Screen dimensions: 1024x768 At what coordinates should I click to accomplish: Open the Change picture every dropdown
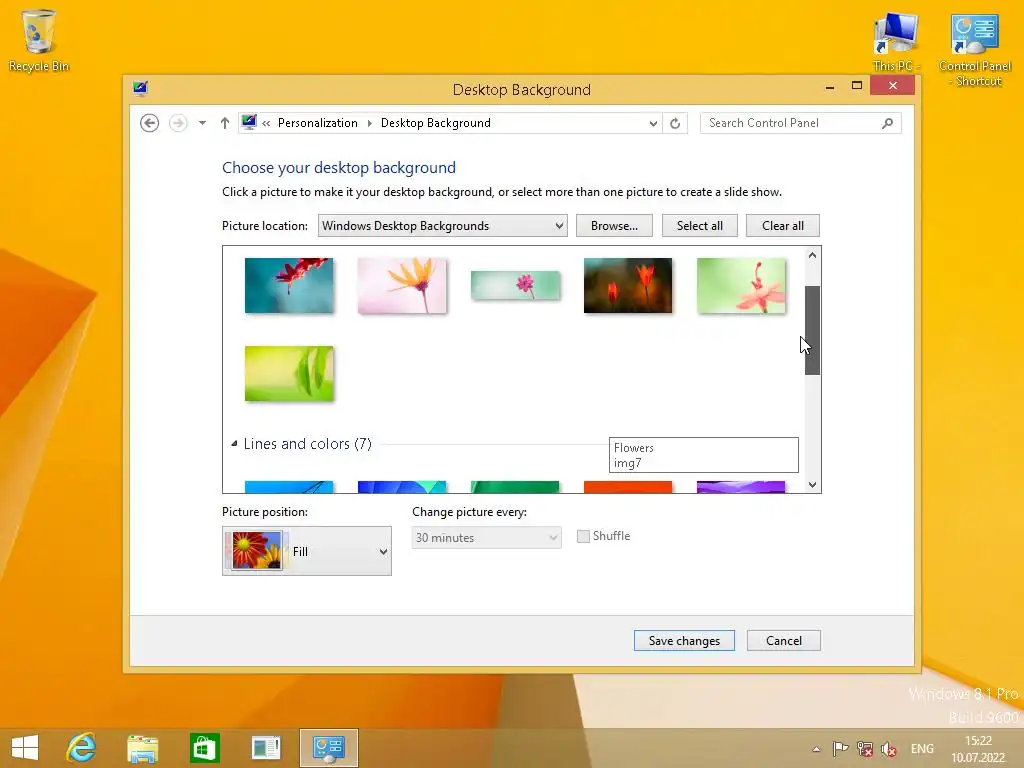point(487,537)
